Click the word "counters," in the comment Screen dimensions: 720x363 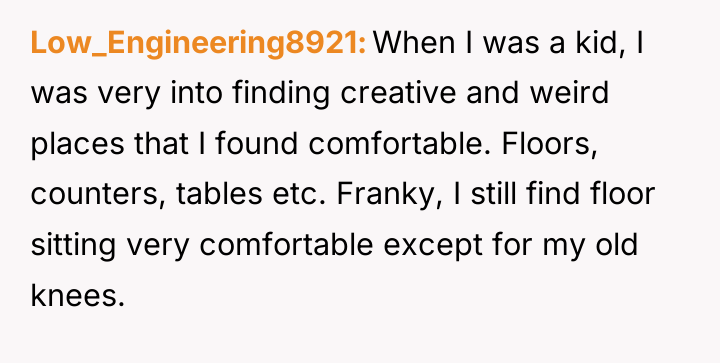[x=97, y=195]
